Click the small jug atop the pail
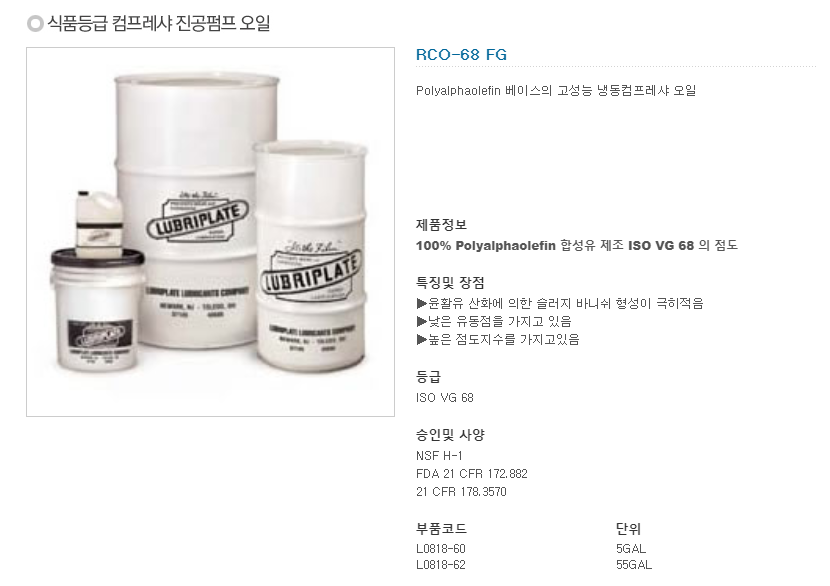Screen dimensions: 830x586 [99, 223]
